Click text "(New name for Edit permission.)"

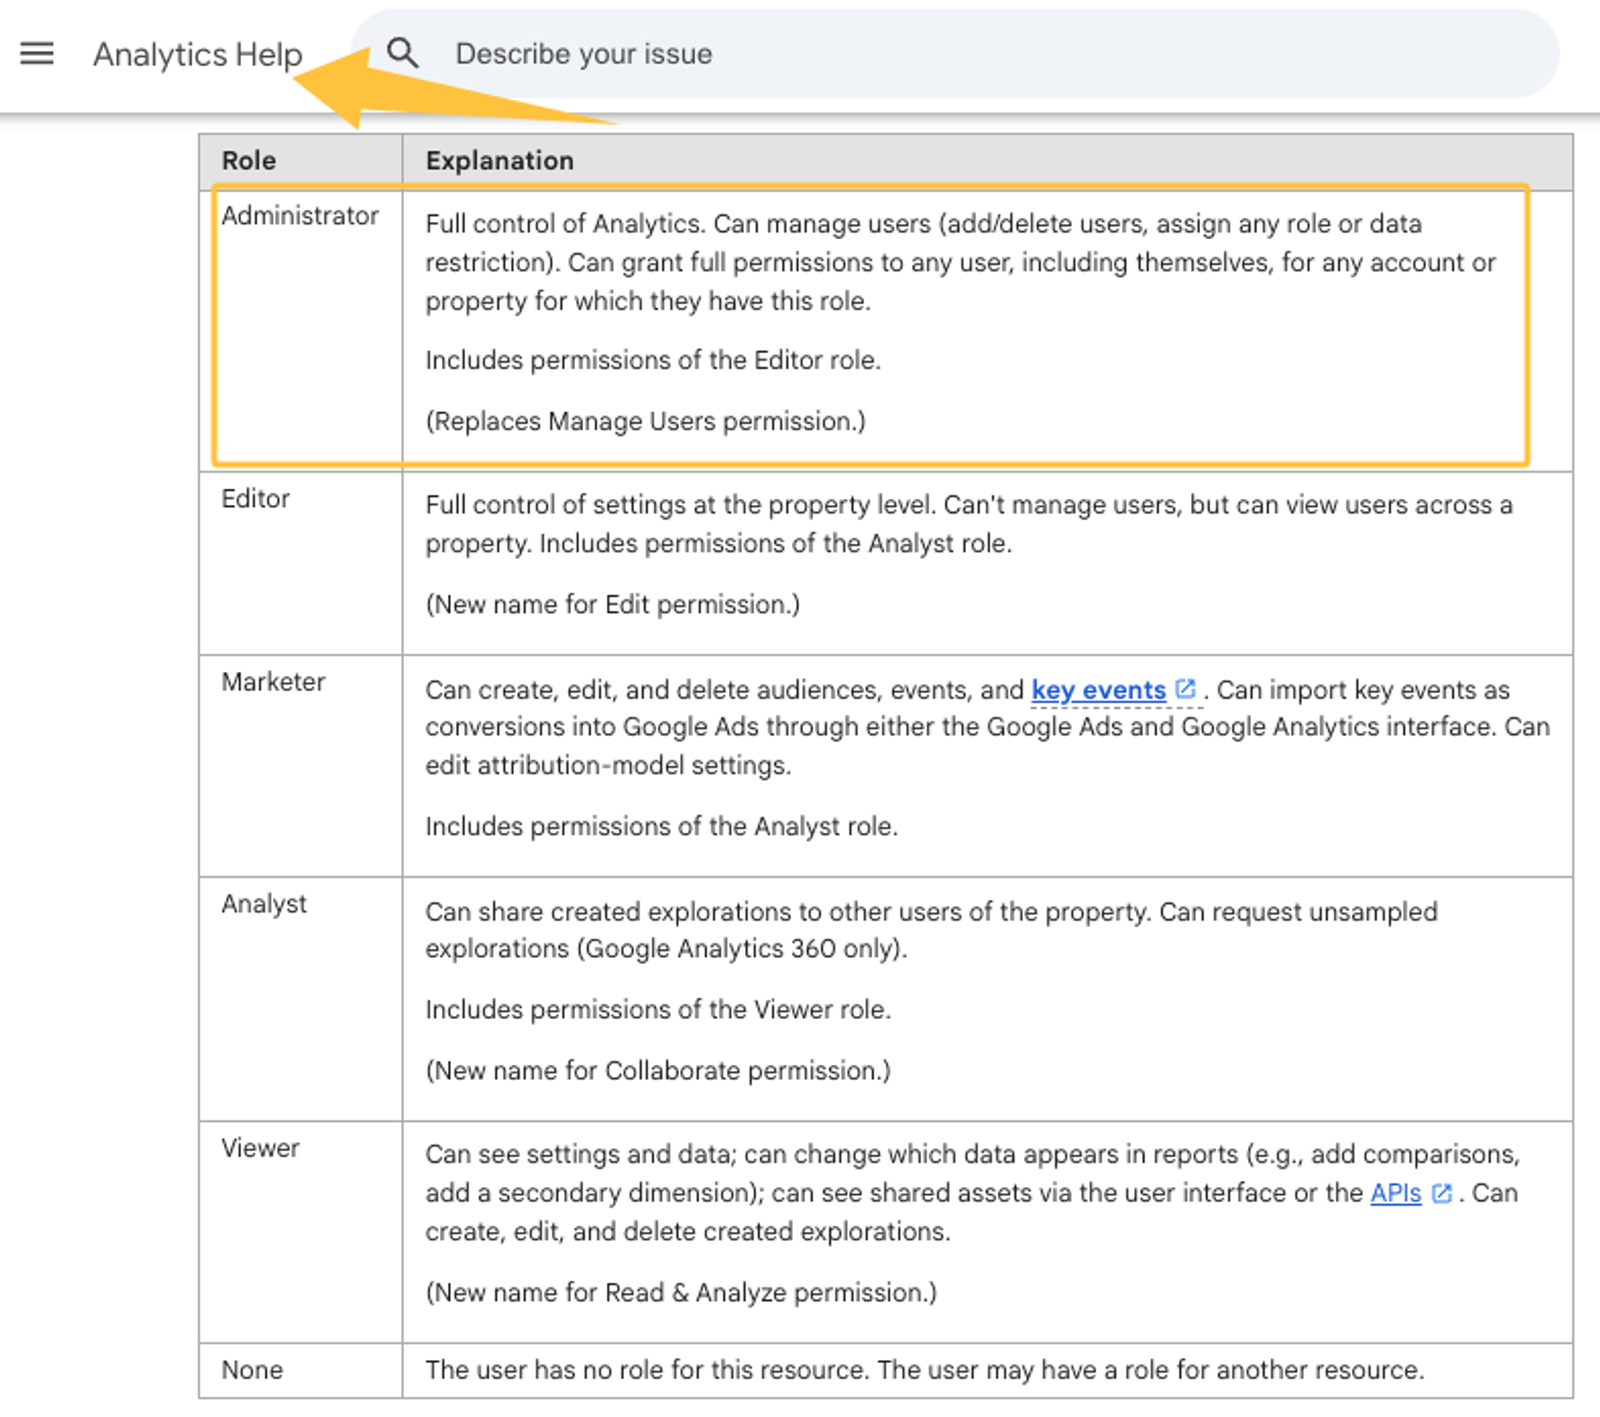612,604
